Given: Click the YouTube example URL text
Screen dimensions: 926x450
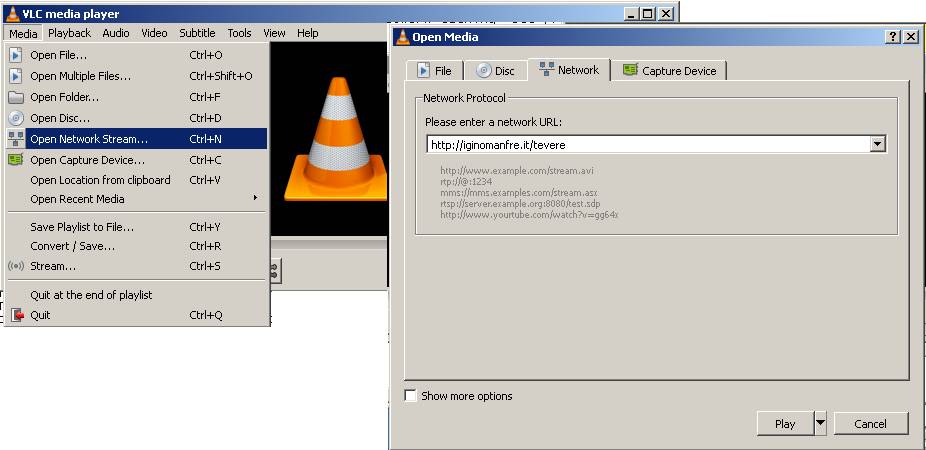Looking at the screenshot, I should 529,215.
